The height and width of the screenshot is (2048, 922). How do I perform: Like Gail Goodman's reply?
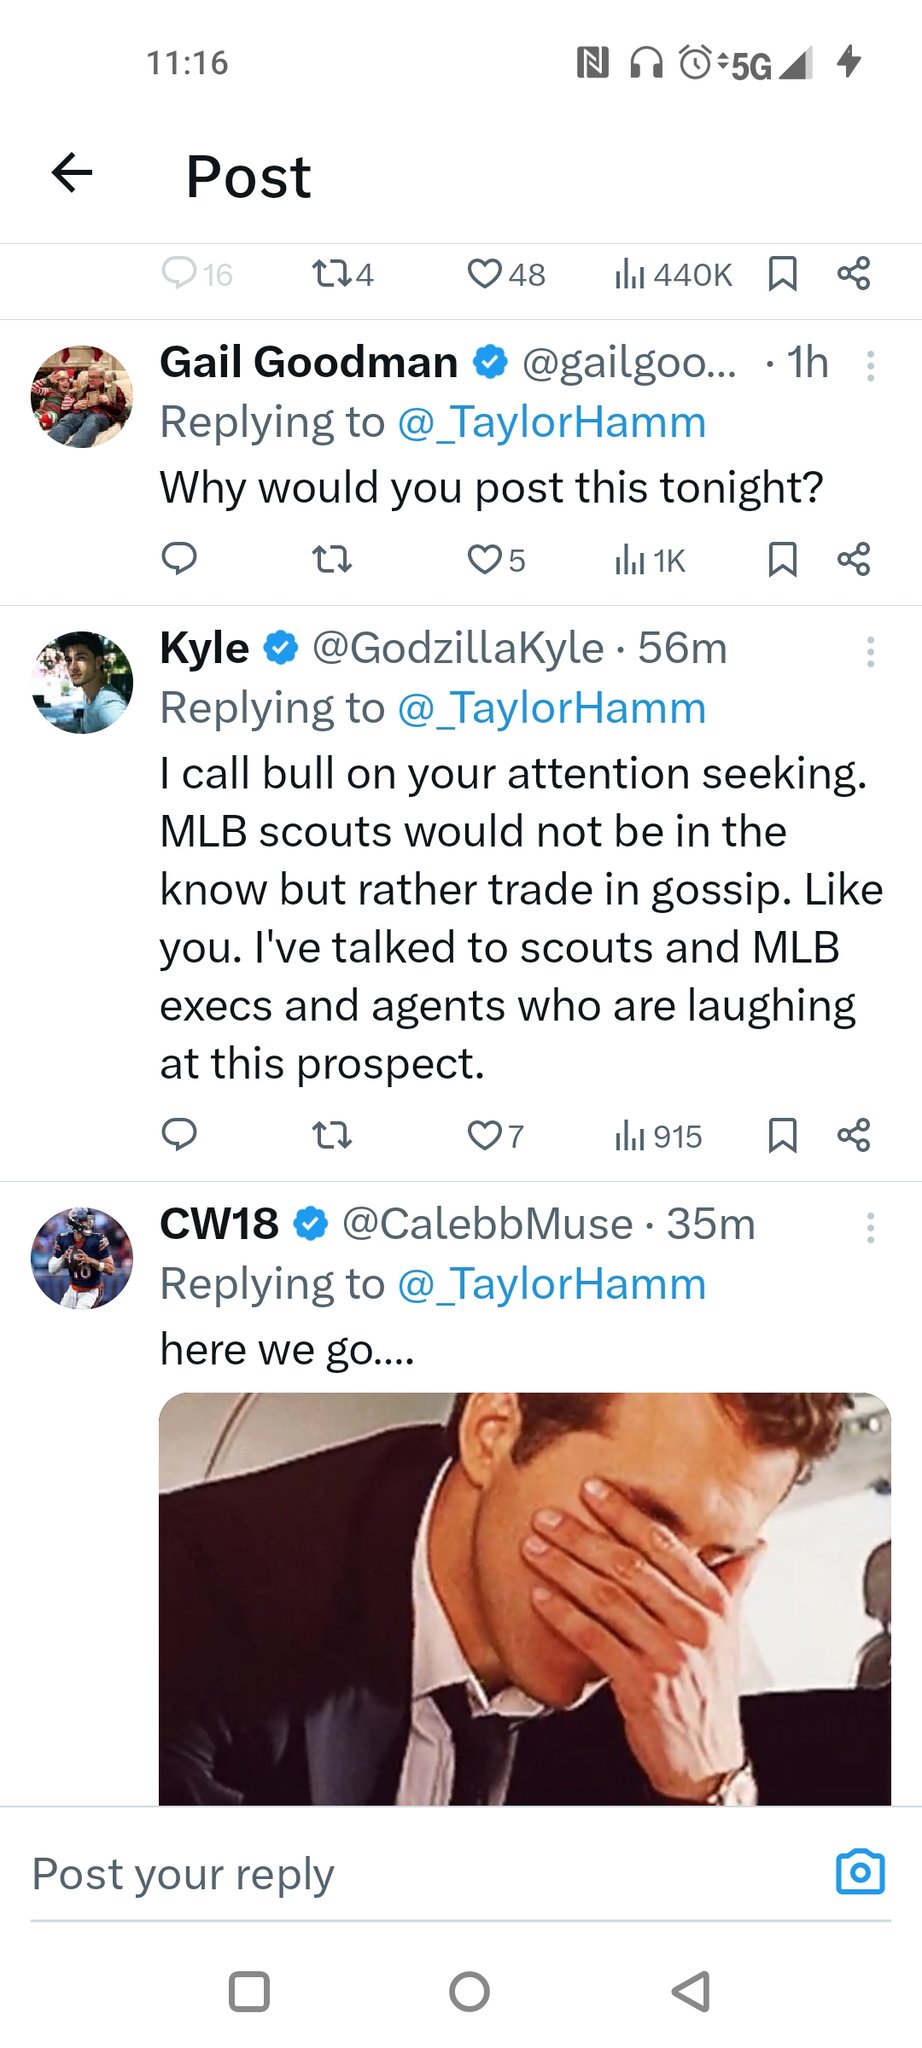pyautogui.click(x=484, y=559)
